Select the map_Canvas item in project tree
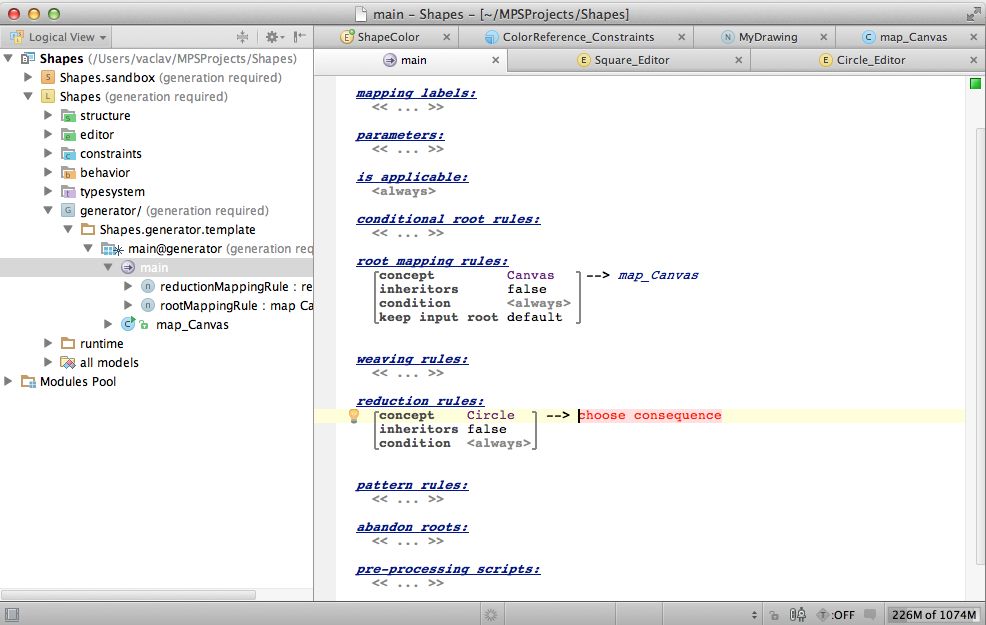 192,325
